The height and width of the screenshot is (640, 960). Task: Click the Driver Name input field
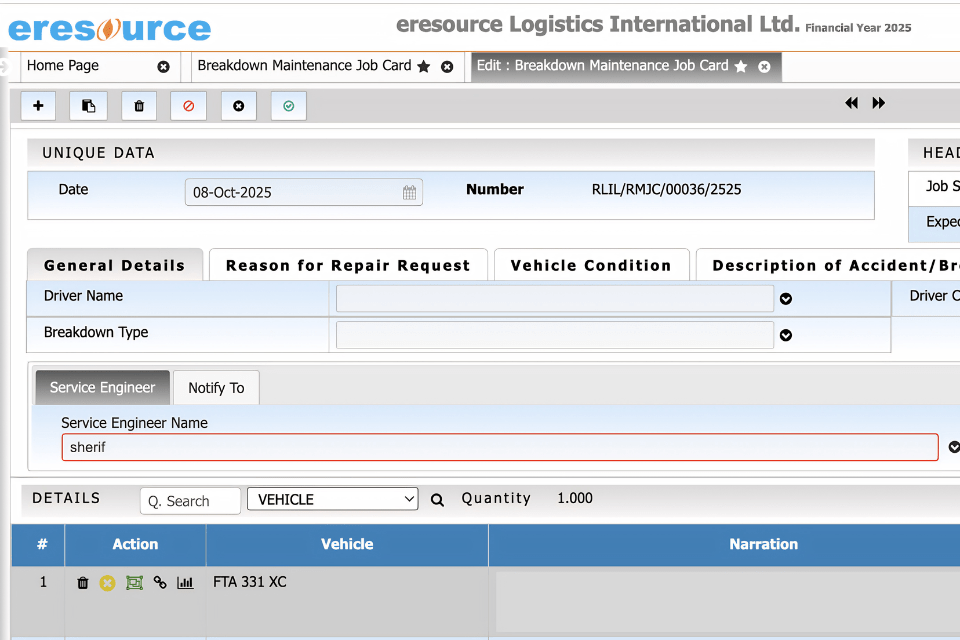[x=555, y=299]
